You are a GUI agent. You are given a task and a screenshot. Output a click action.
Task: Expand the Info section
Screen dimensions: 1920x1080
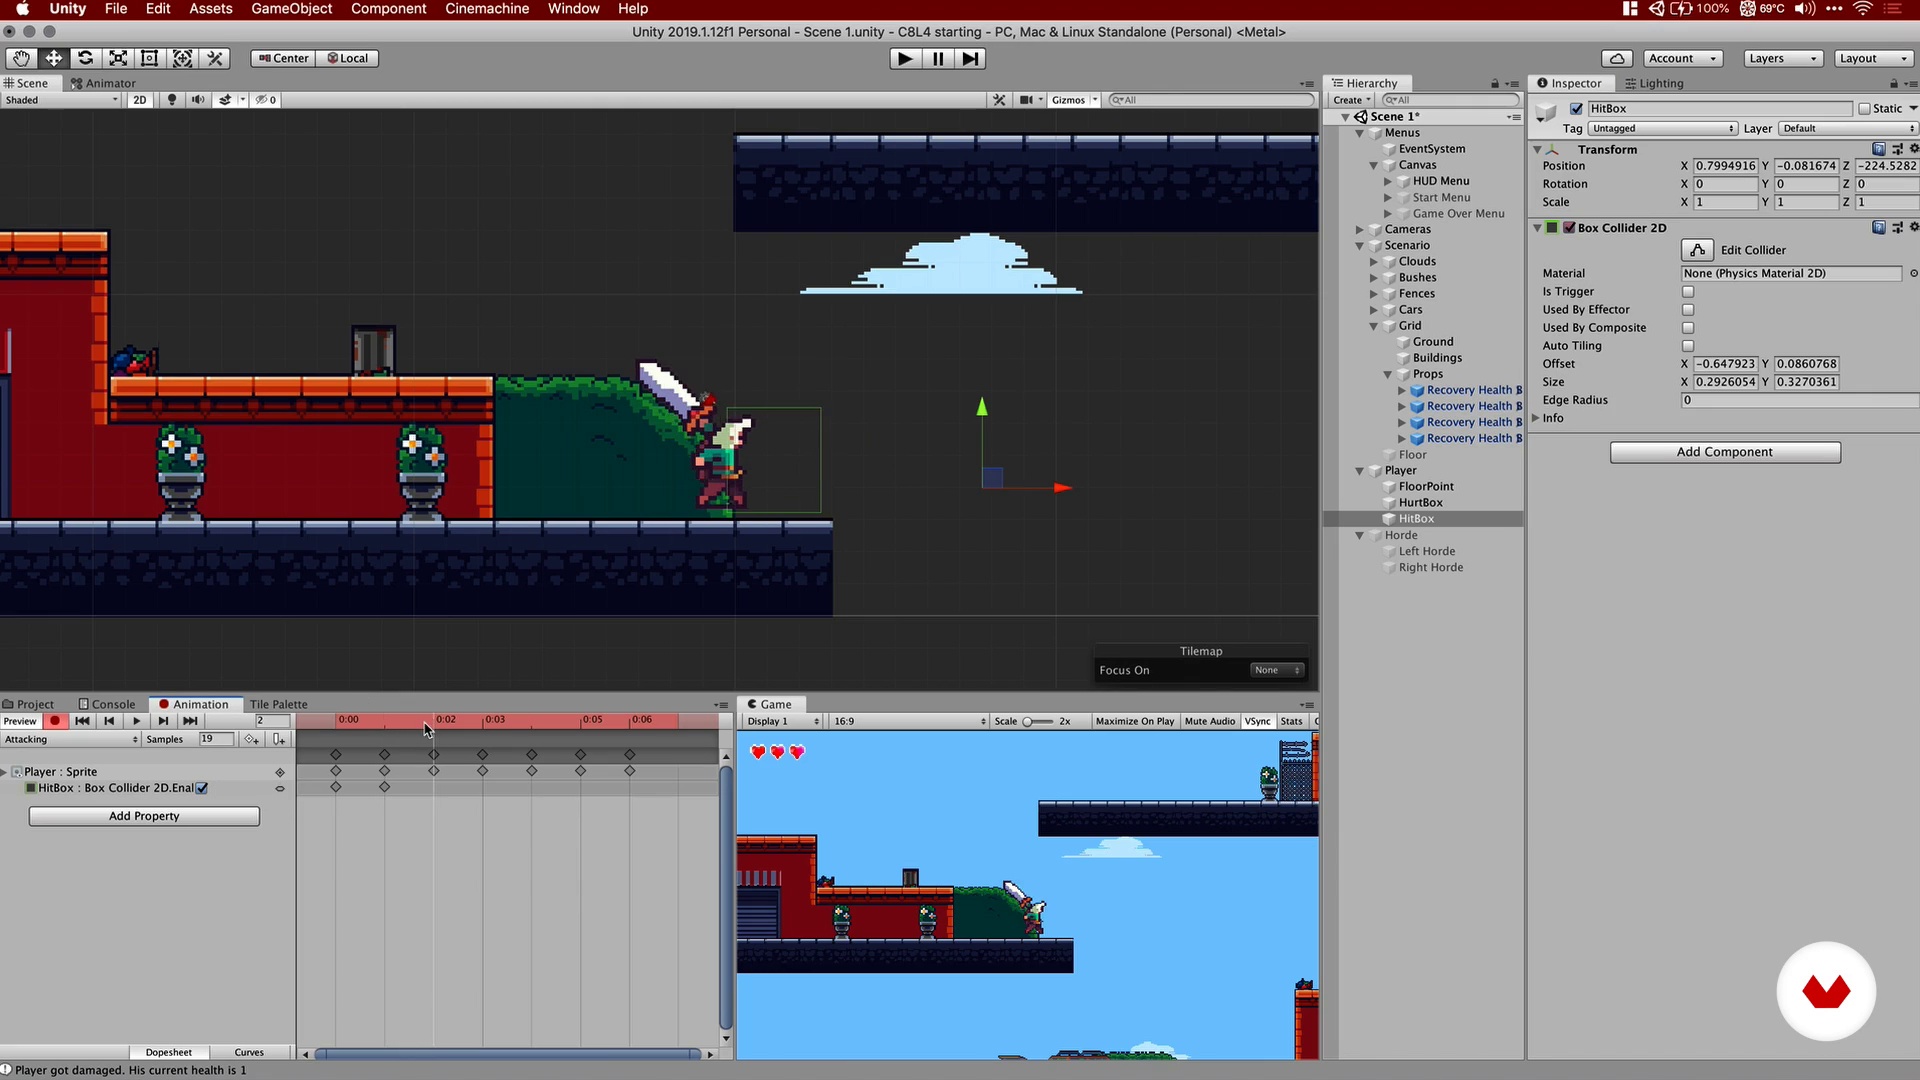tap(1536, 418)
